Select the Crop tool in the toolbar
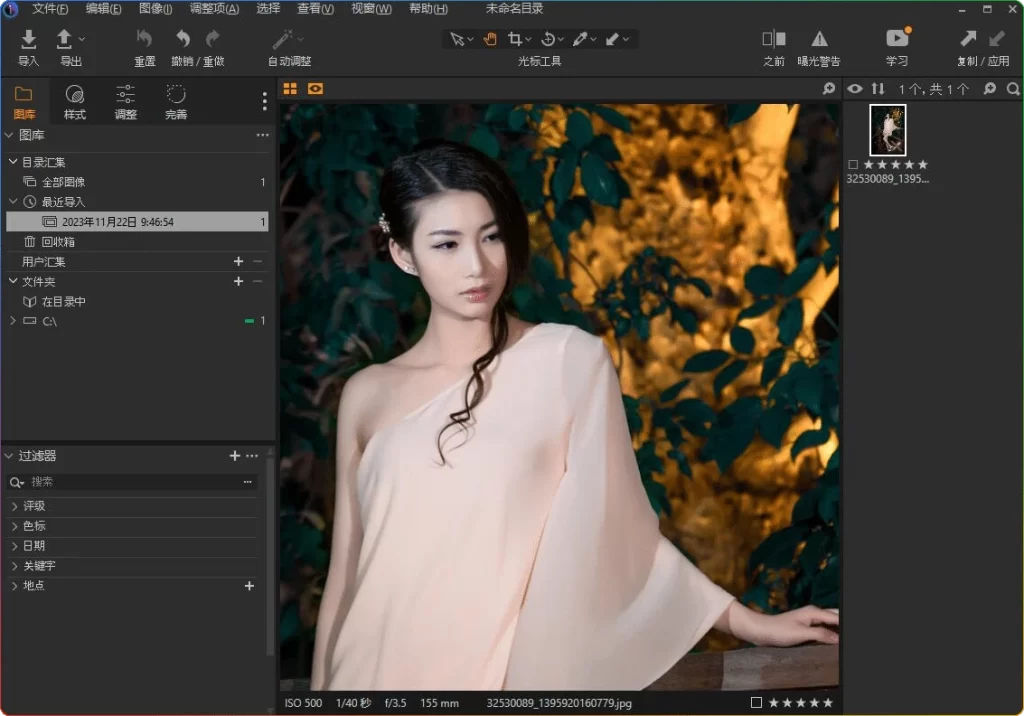The height and width of the screenshot is (716, 1024). point(516,38)
